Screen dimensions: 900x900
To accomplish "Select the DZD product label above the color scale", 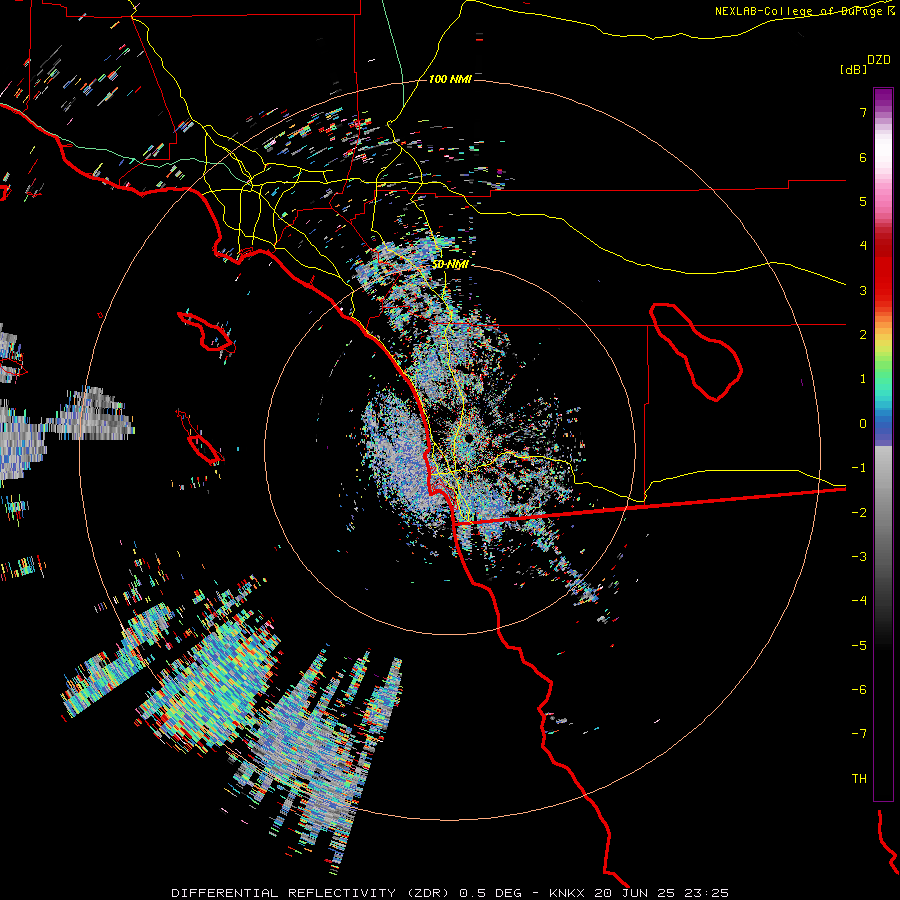I will tap(879, 60).
